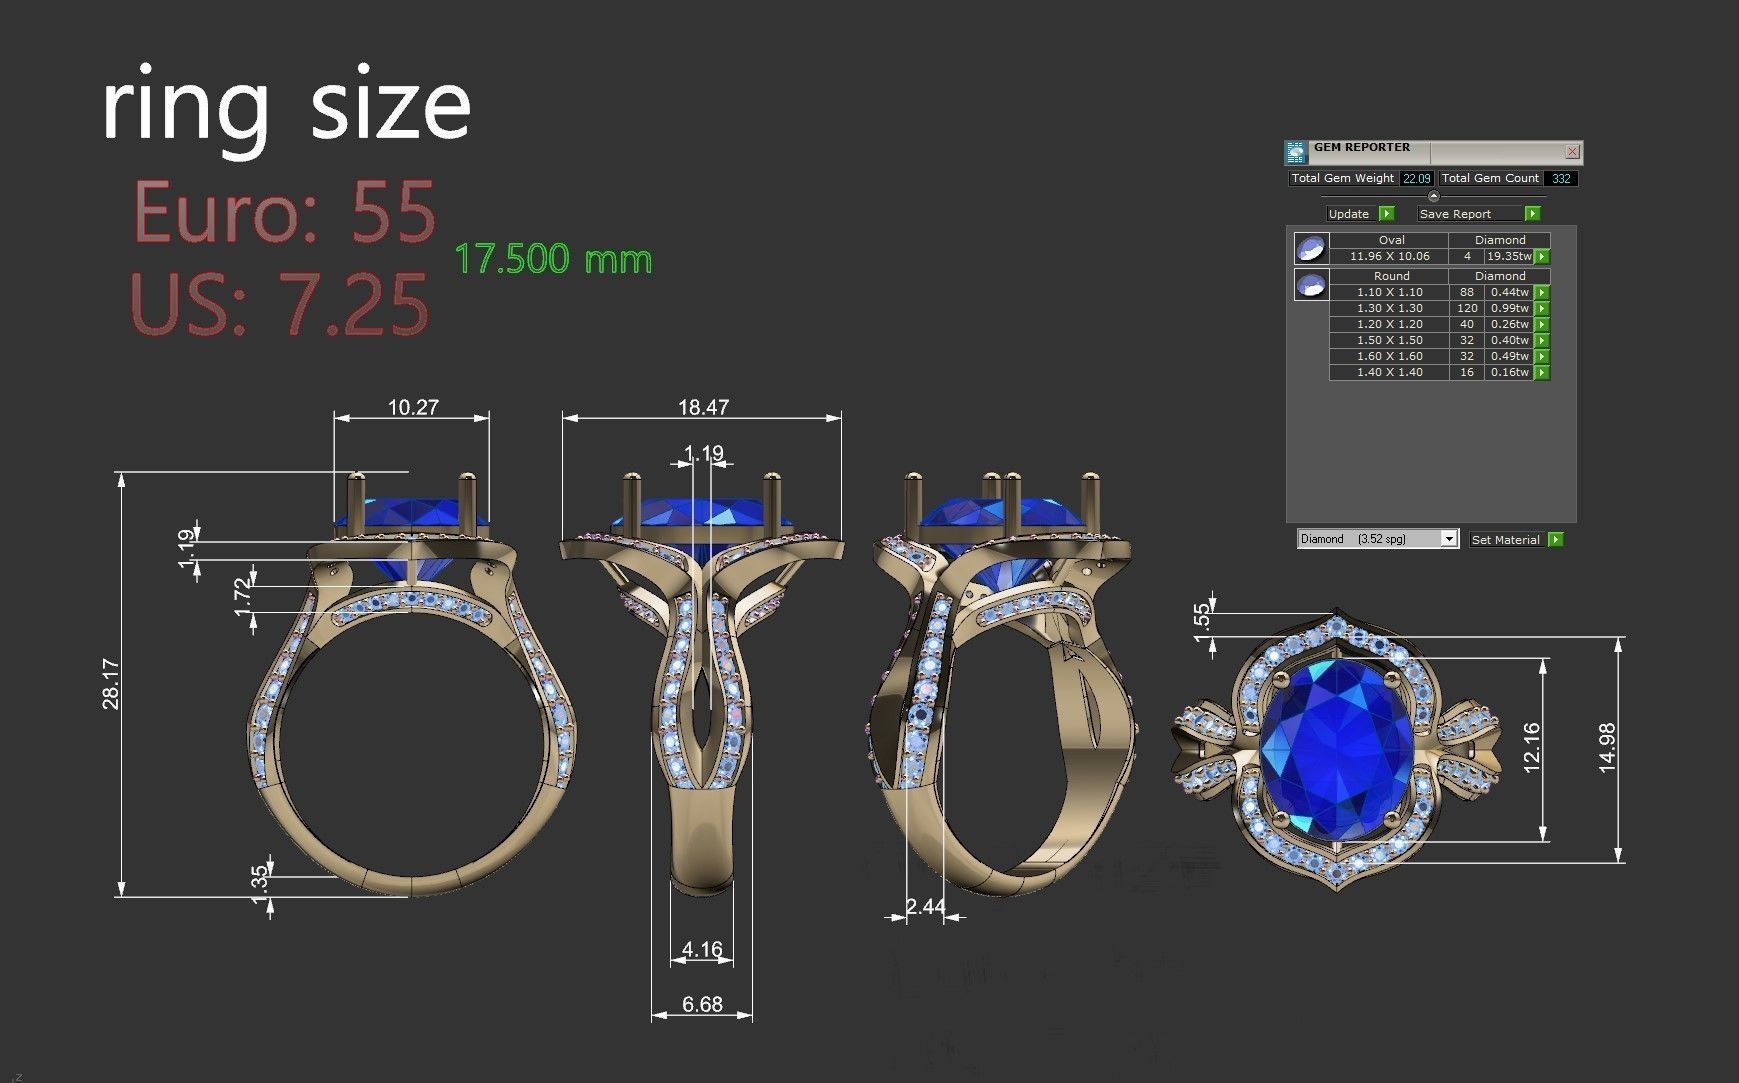
Task: Select the 1.60 X 1.60 size cell
Action: click(1389, 356)
